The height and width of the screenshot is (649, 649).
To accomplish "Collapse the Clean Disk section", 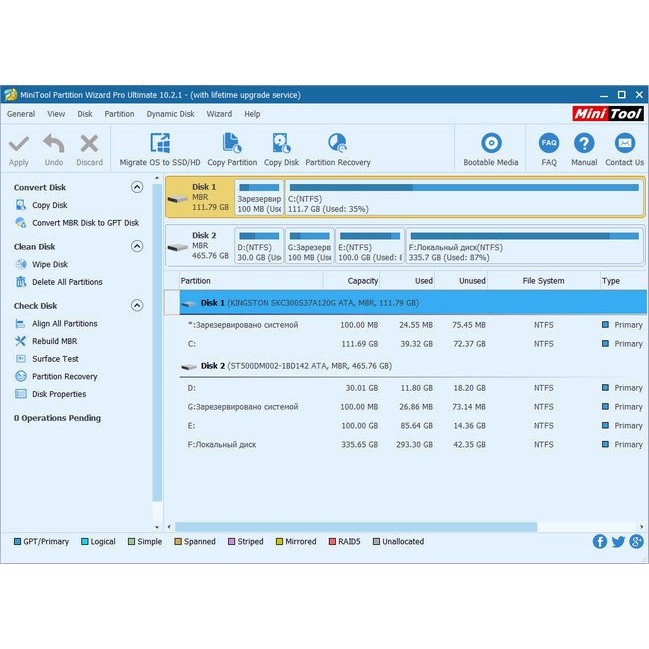I will click(137, 246).
